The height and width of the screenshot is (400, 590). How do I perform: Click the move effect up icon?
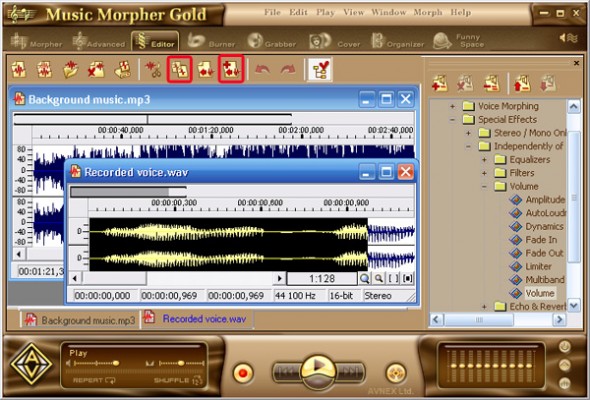[x=522, y=83]
